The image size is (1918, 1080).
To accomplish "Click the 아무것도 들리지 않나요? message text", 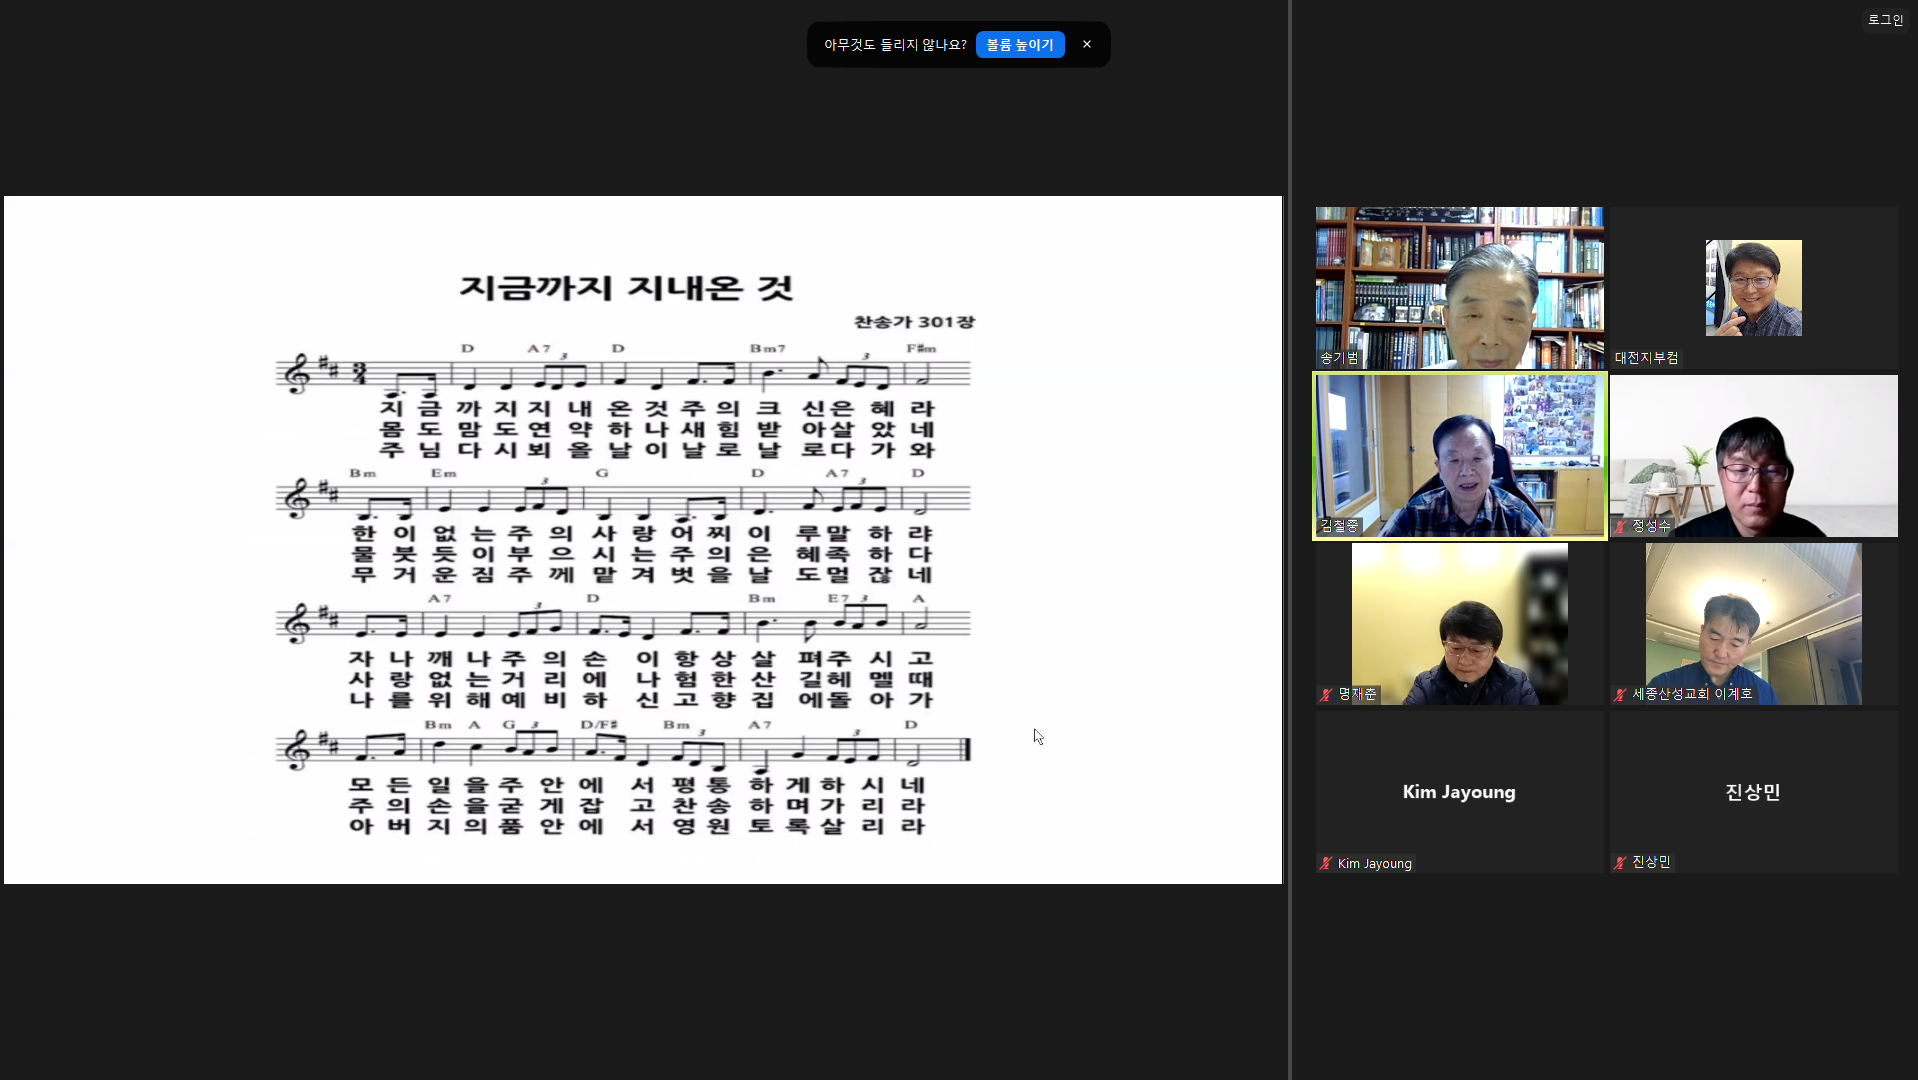I will (895, 45).
